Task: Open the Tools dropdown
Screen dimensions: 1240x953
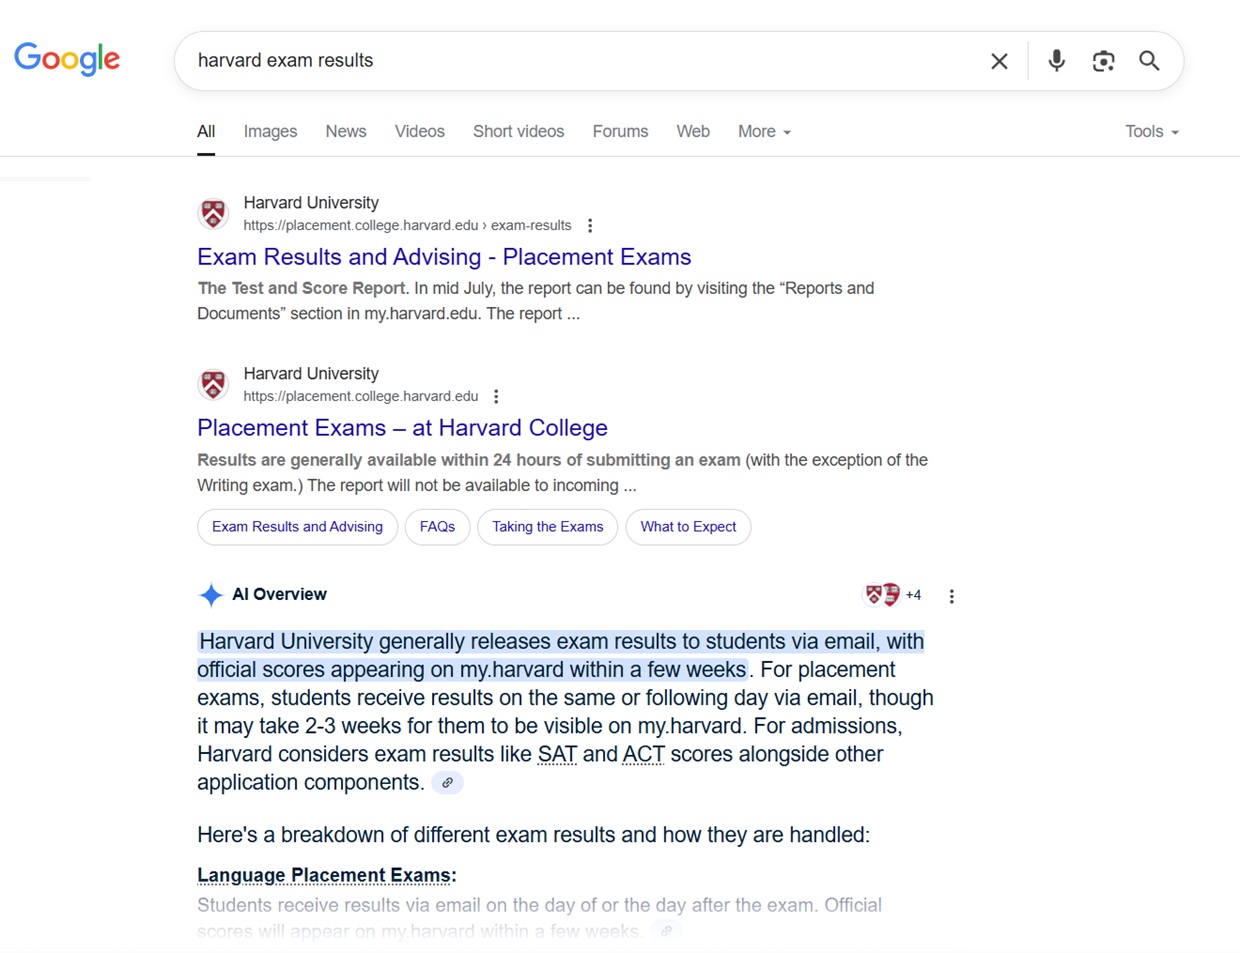Action: [1151, 132]
